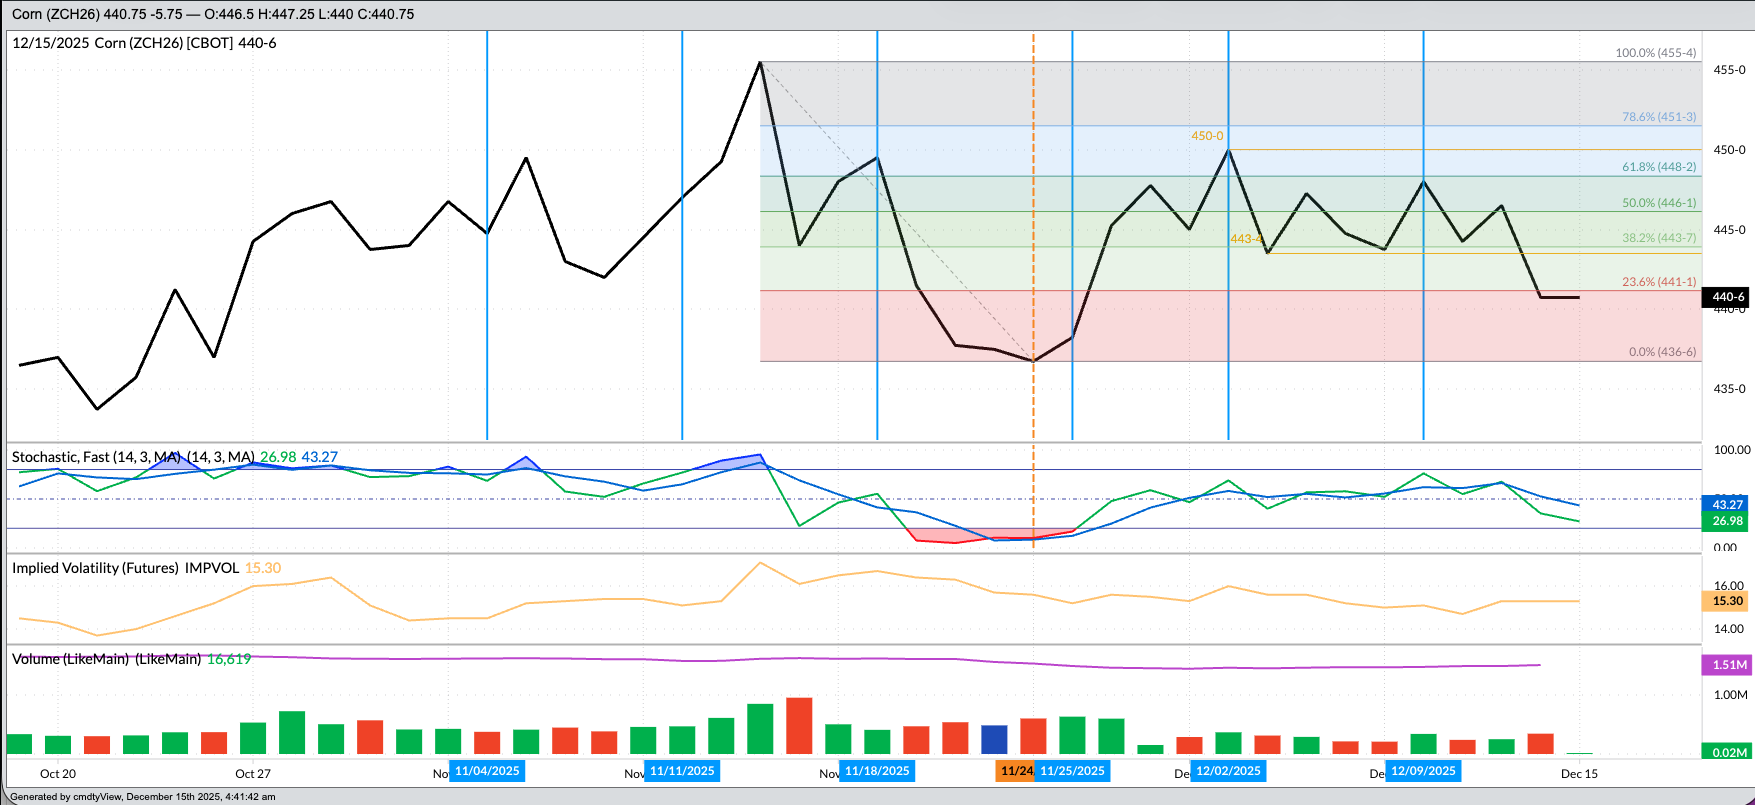
Task: Click the blue volume bar
Action: tap(994, 739)
